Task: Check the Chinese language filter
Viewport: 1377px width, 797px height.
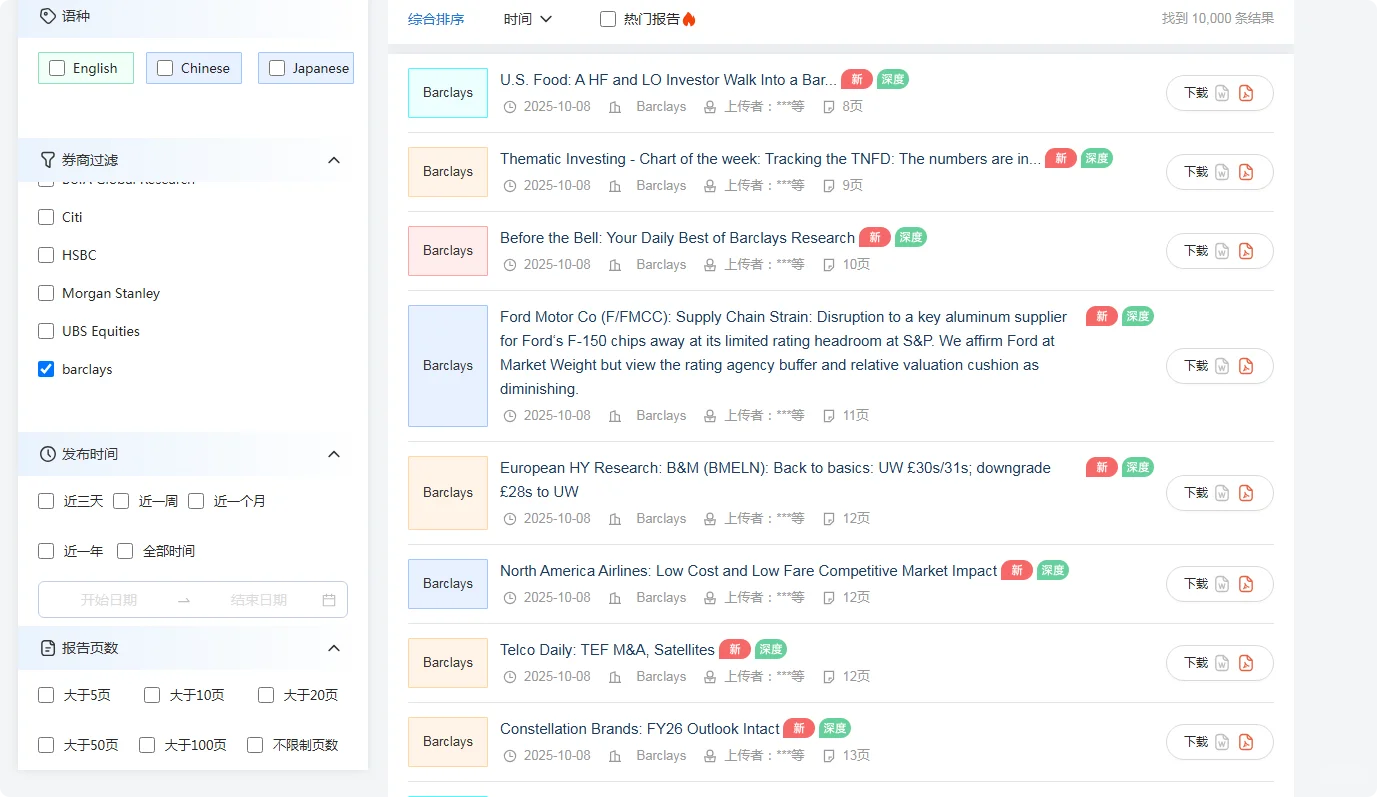Action: pos(165,68)
